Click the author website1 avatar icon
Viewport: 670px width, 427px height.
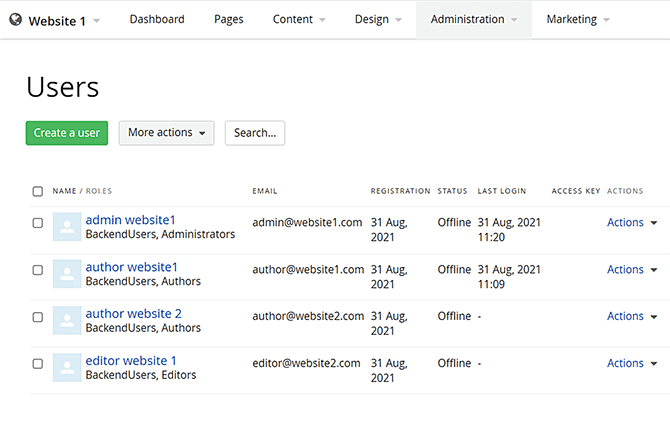point(67,274)
